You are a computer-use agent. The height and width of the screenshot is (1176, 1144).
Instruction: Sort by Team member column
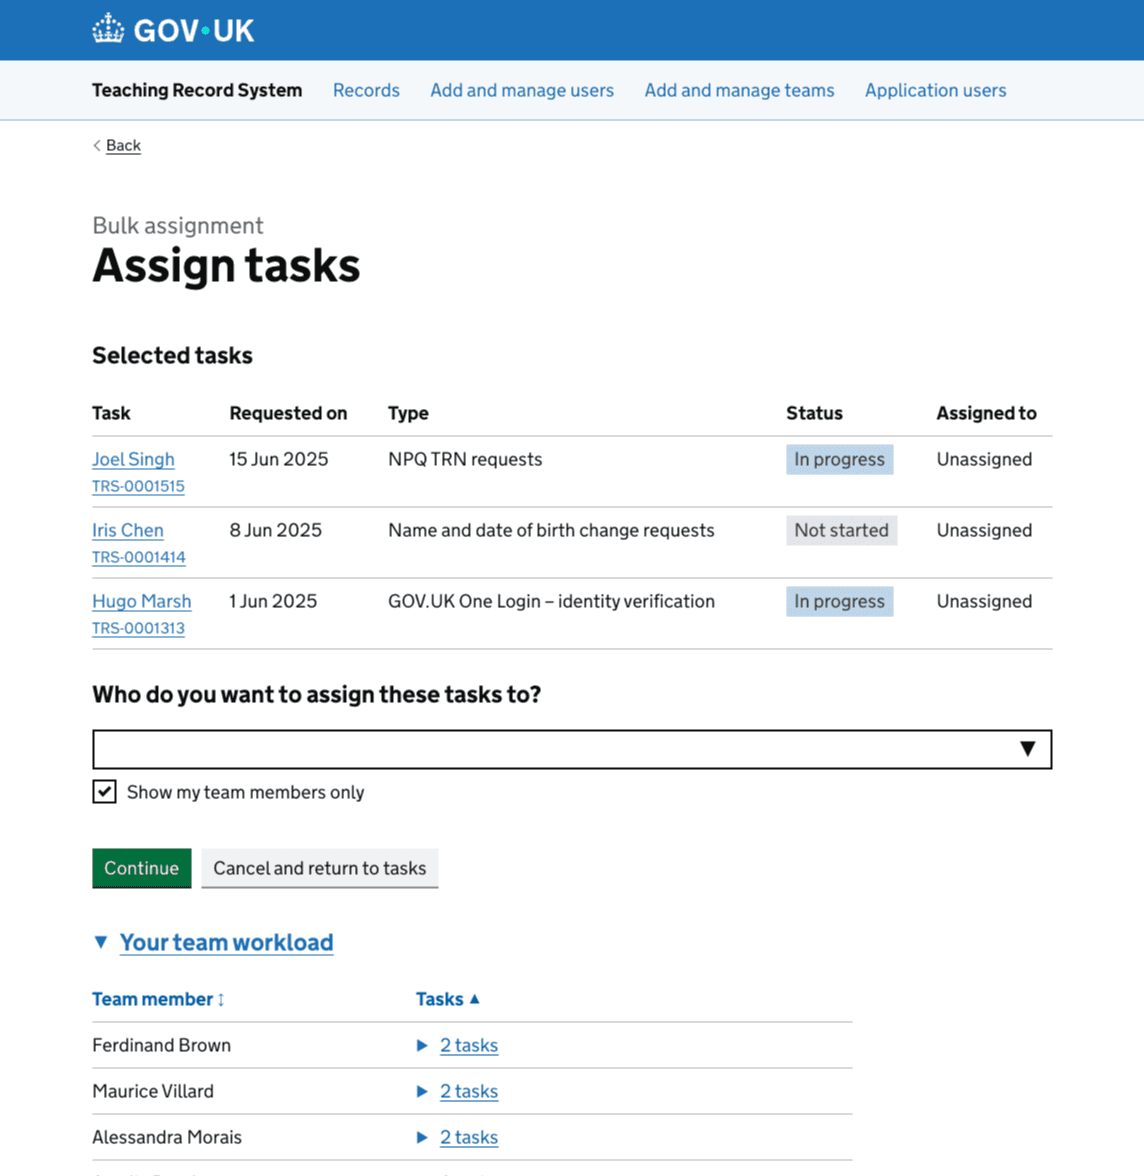coord(158,999)
